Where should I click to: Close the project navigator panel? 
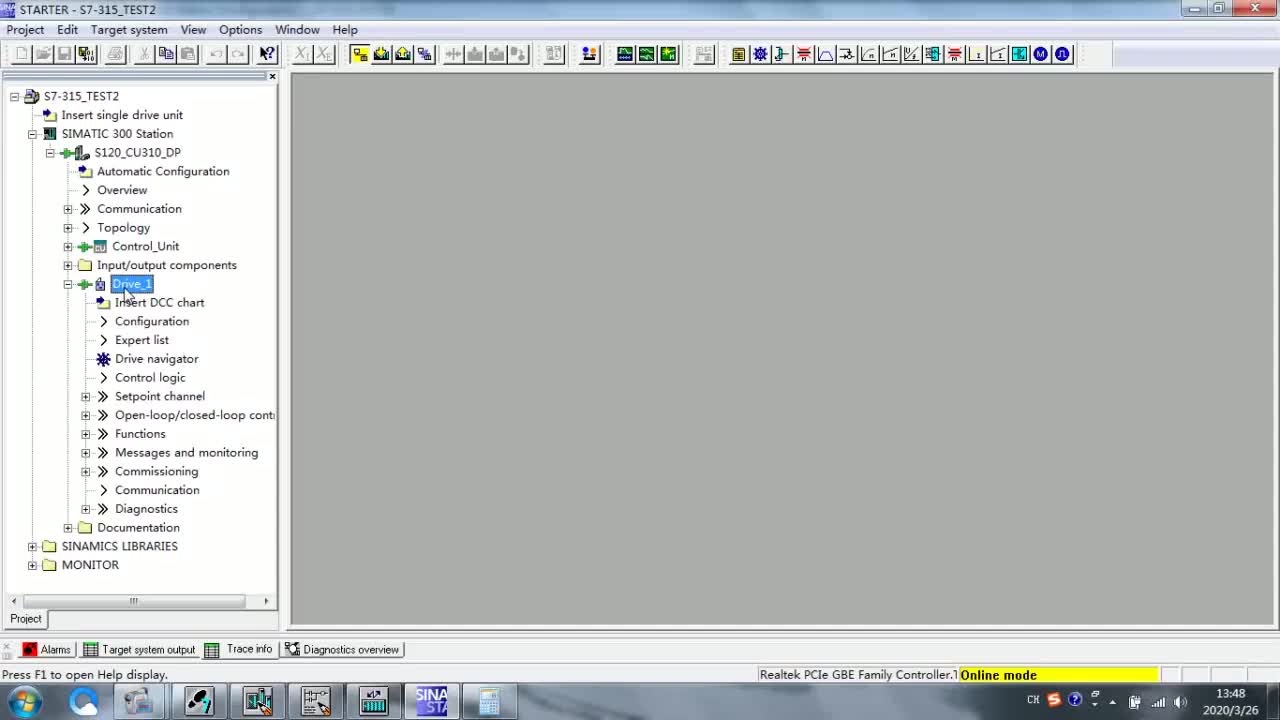click(x=272, y=76)
